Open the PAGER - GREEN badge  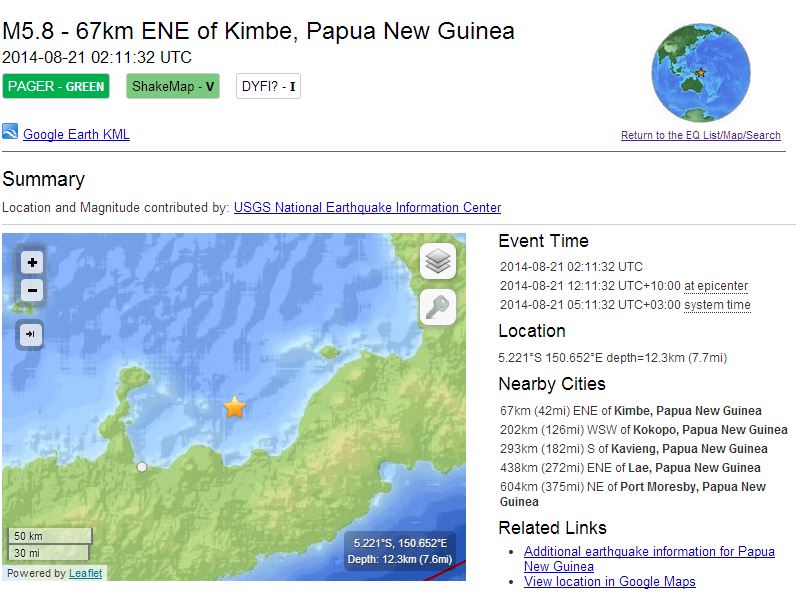(56, 86)
